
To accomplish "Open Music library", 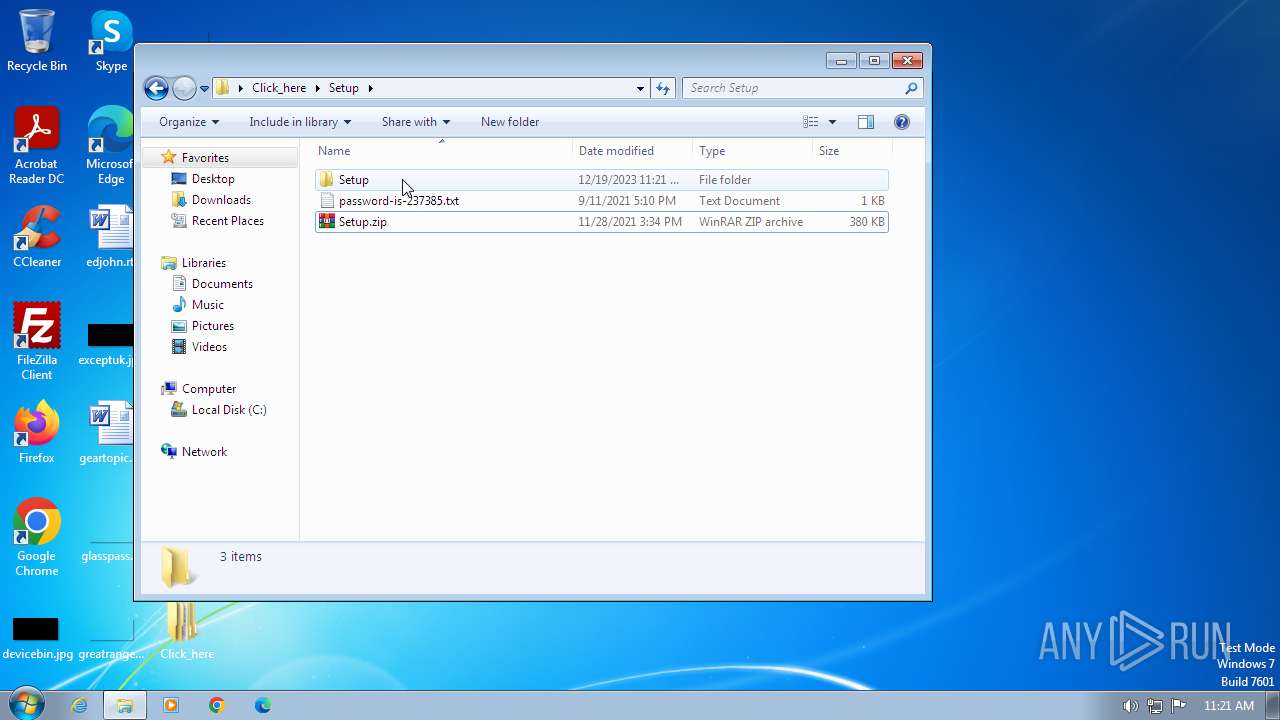I will pos(208,305).
